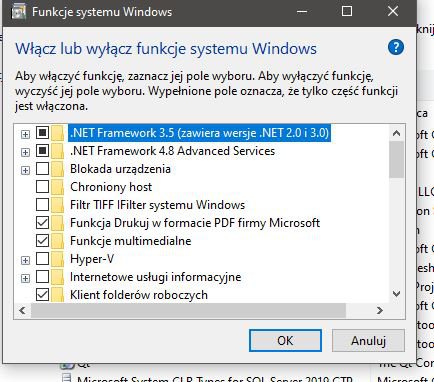The width and height of the screenshot is (434, 382).
Task: Expand the Blokada urządzenia tree node
Action: click(25, 170)
